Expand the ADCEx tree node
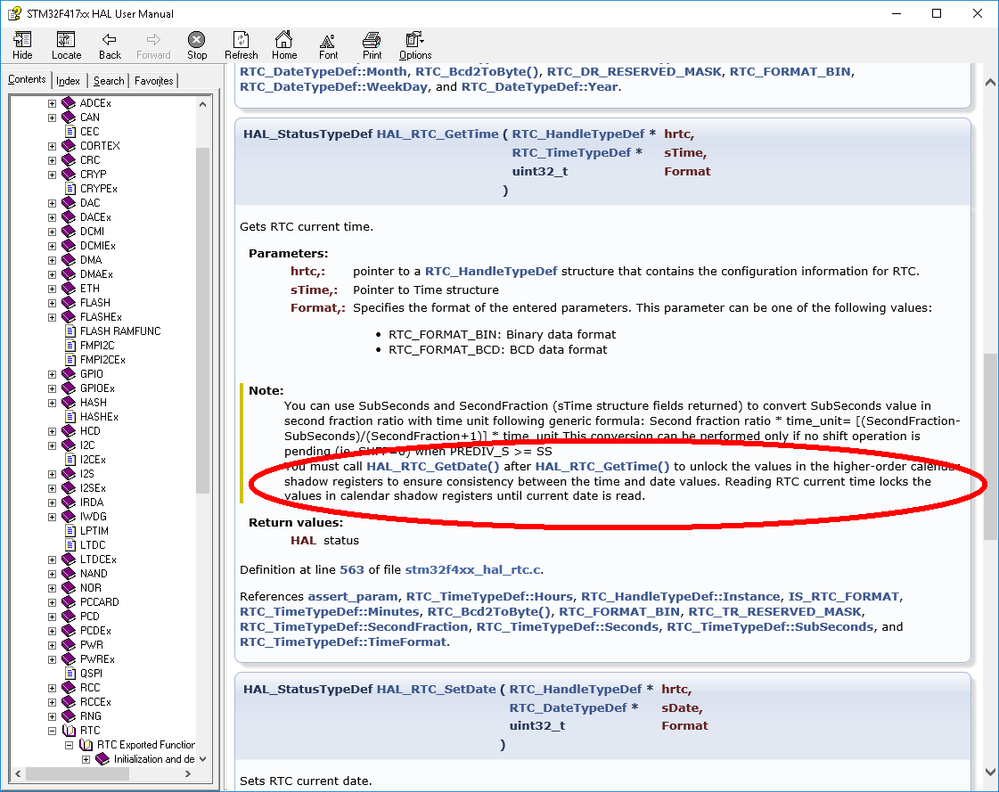 point(52,103)
